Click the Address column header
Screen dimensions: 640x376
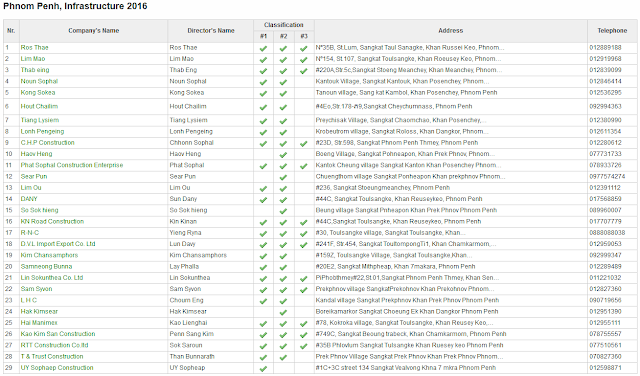[x=451, y=31]
